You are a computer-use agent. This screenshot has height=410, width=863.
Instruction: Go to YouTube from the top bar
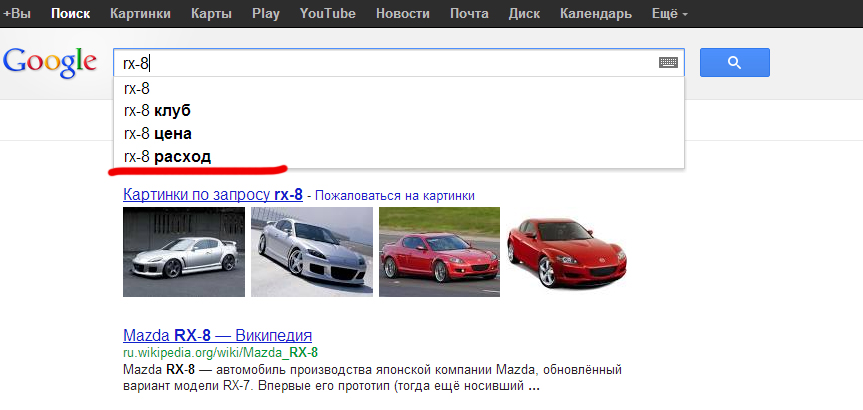[x=328, y=14]
